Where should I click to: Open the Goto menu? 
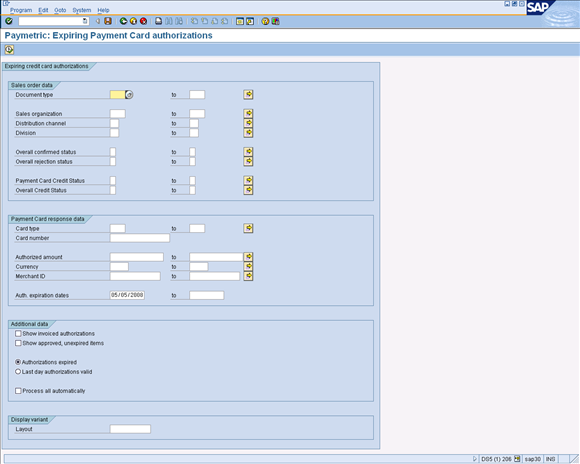(x=60, y=10)
